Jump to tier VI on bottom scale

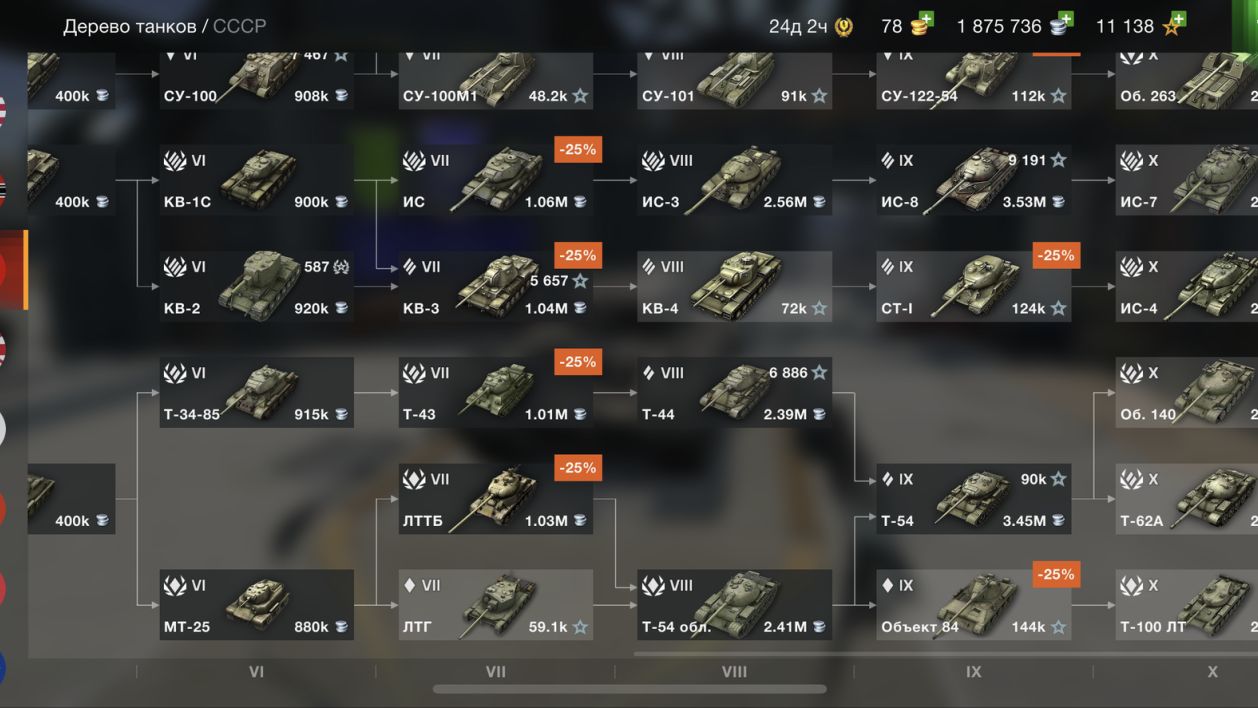[x=256, y=672]
